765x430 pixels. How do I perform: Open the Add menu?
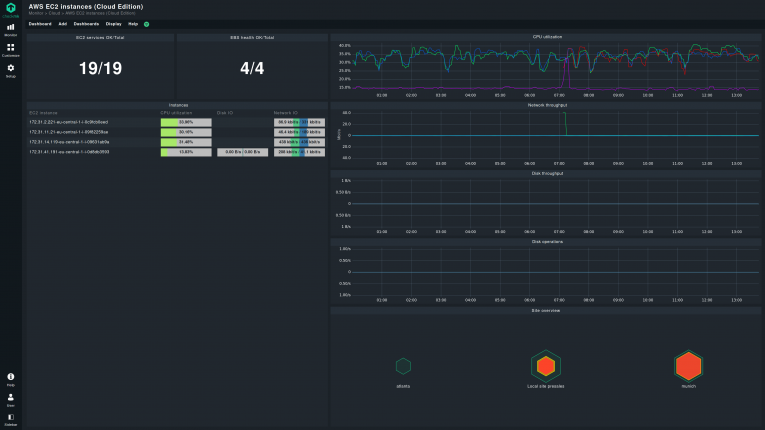click(63, 23)
